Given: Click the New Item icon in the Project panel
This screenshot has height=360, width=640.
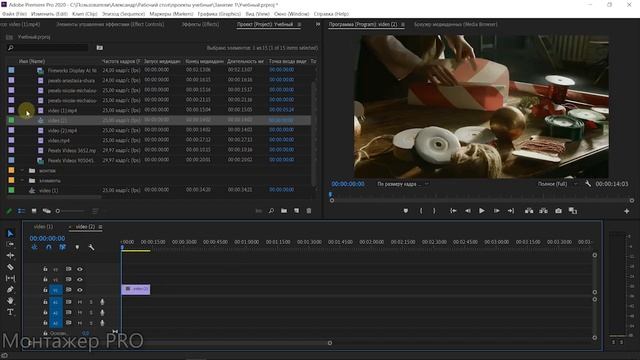Looking at the screenshot, I should [296, 211].
